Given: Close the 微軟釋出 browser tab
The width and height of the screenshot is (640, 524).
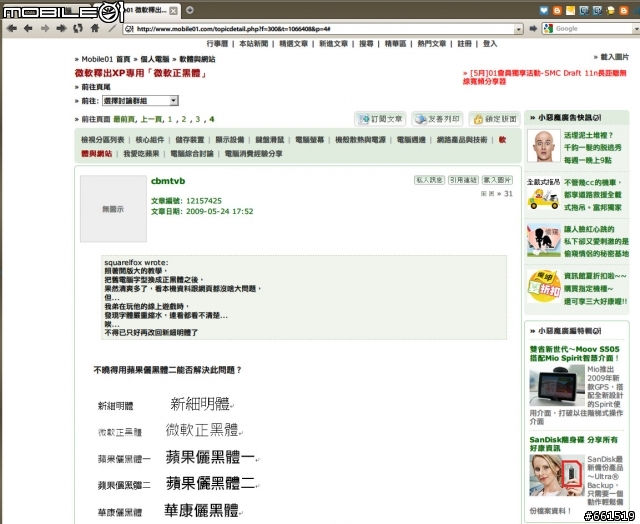Looking at the screenshot, I should tap(173, 11).
